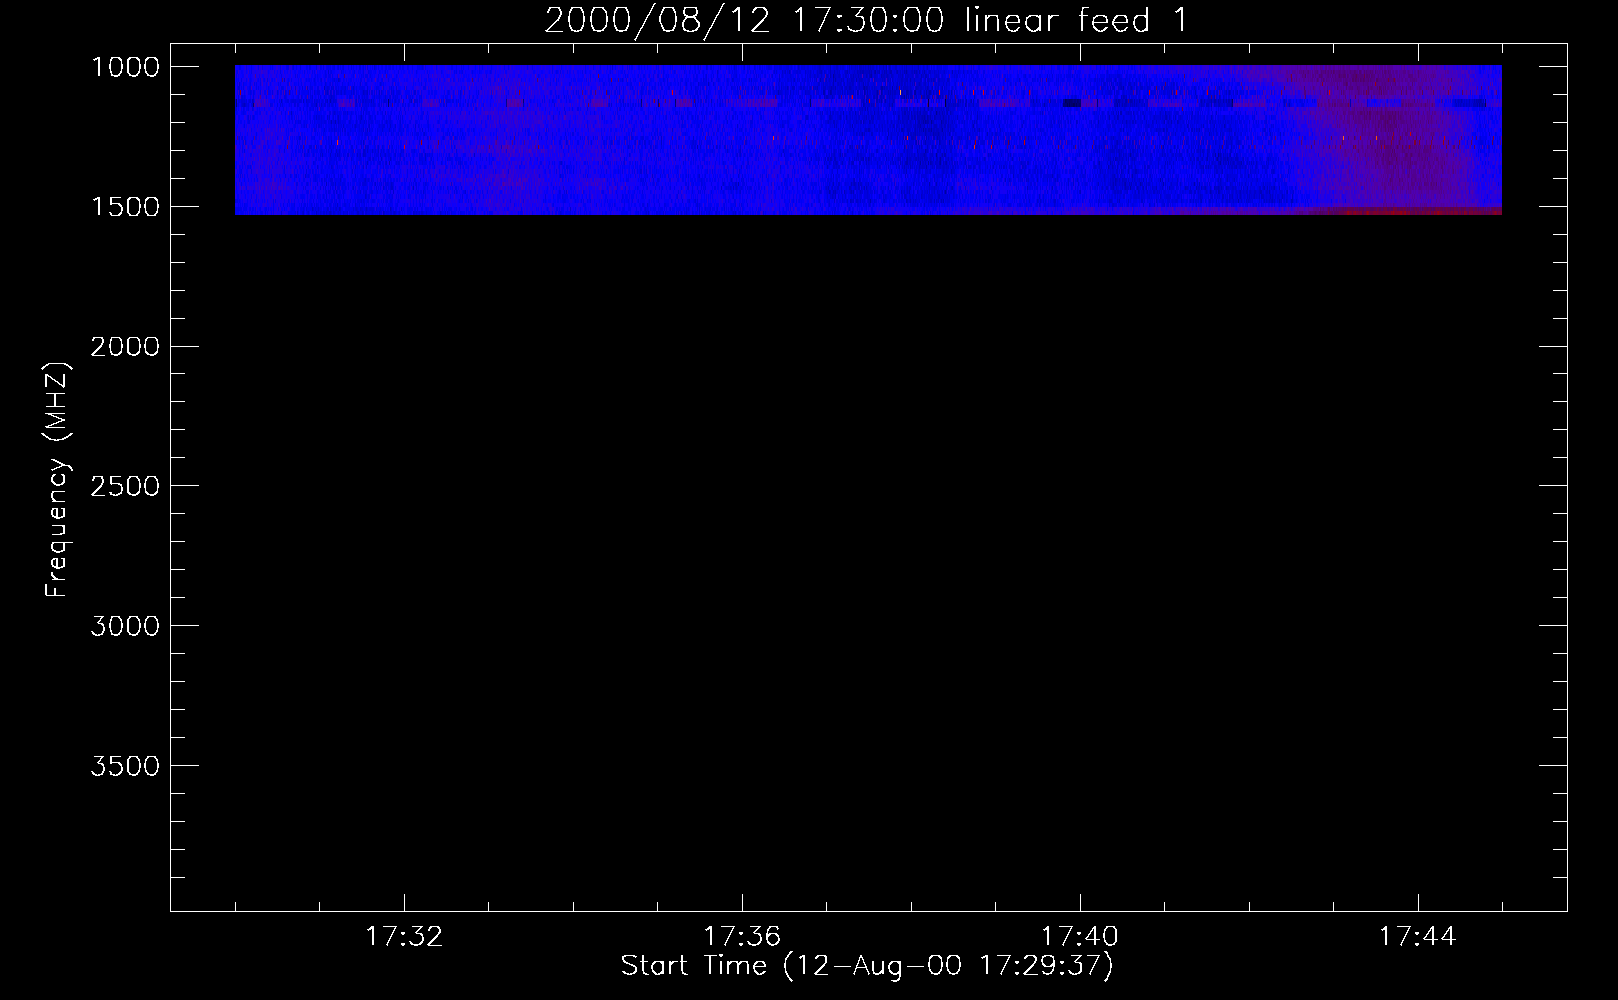Click the blue spectrogram data band
The width and height of the screenshot is (1618, 1000).
coord(868,140)
